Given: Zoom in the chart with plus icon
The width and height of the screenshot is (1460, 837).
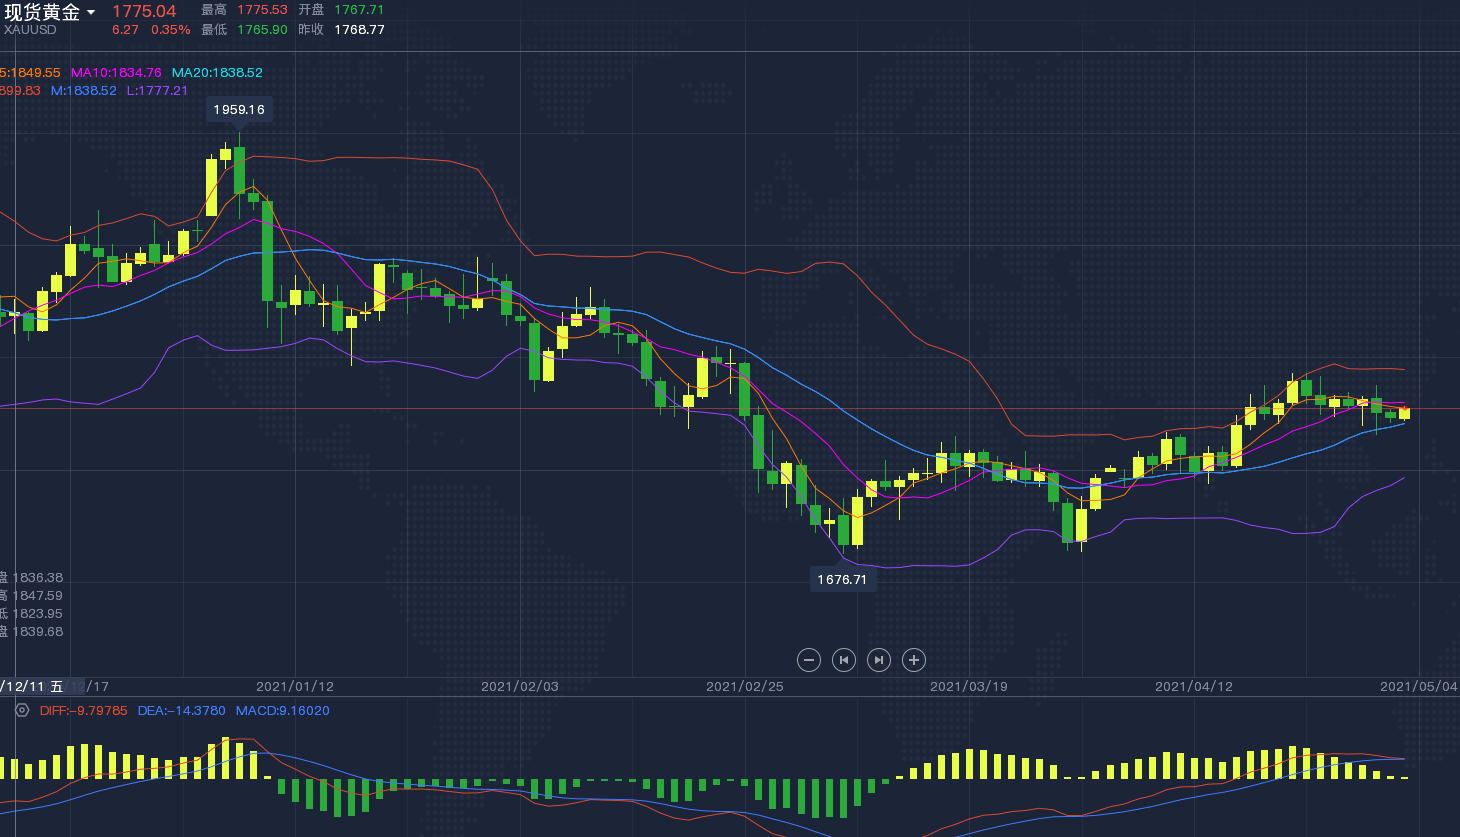Looking at the screenshot, I should point(913,660).
